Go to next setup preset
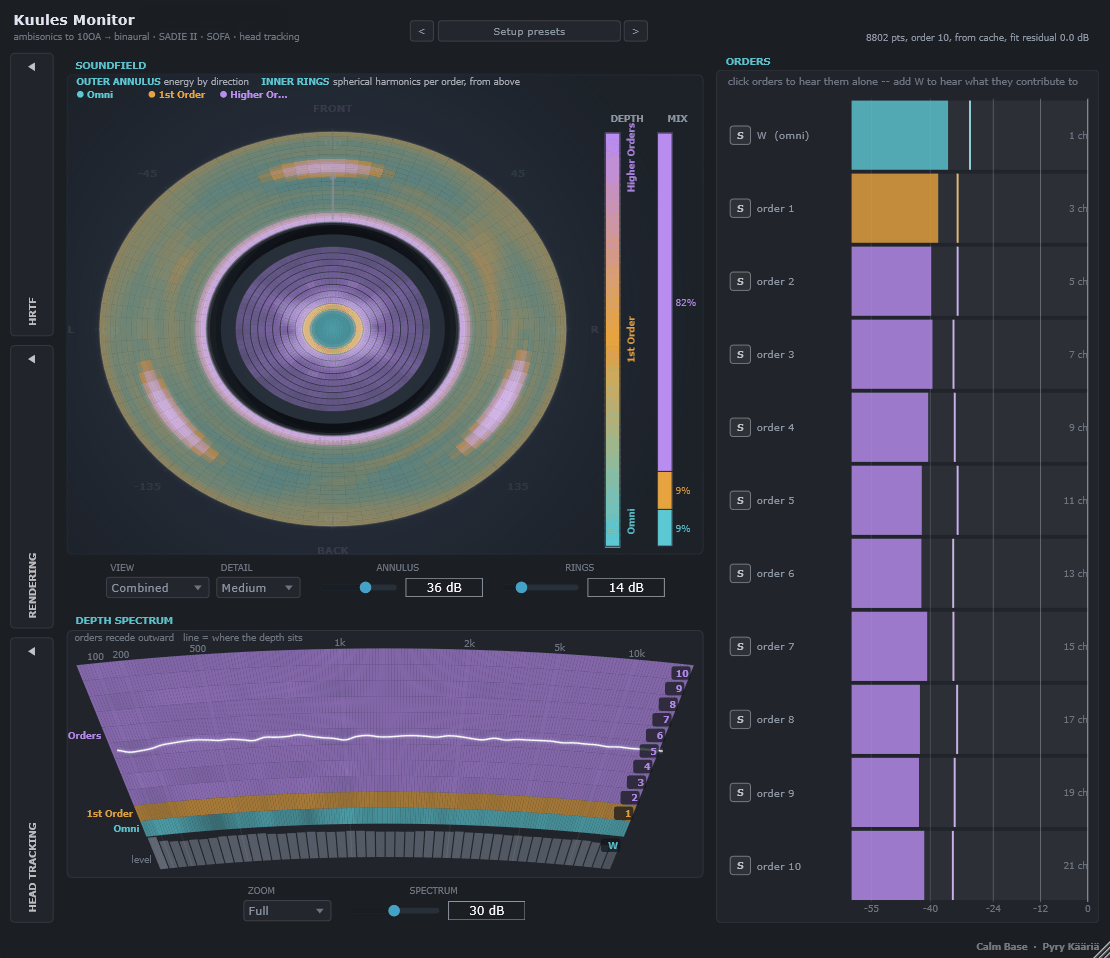Screen dimensions: 1110x958 [x=635, y=31]
